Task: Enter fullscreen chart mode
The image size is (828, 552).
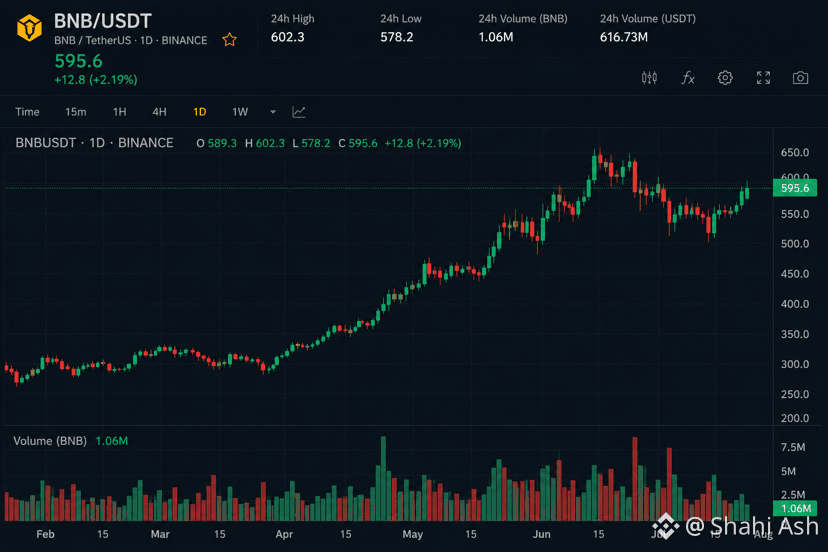Action: point(763,78)
